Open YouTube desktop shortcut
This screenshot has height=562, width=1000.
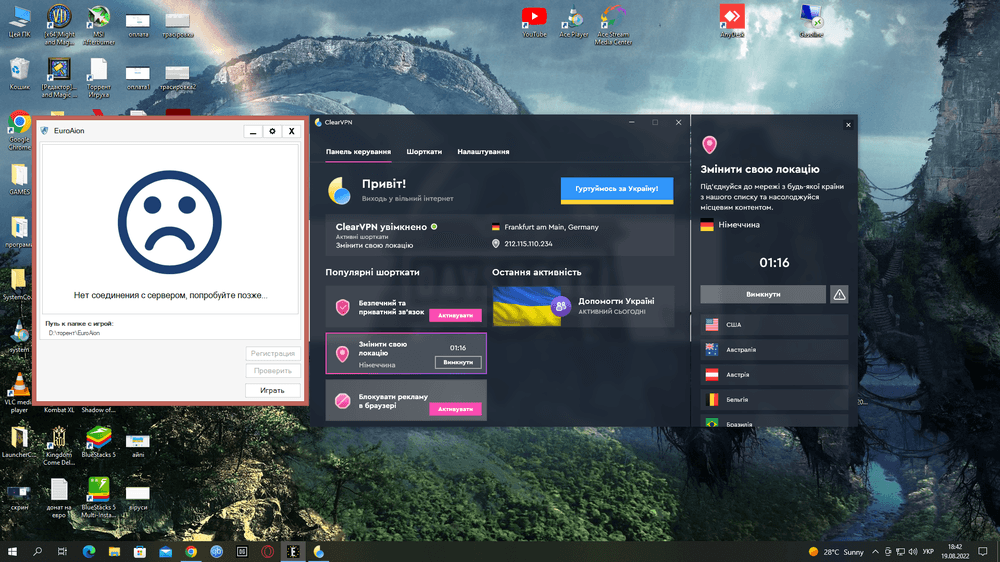point(535,19)
